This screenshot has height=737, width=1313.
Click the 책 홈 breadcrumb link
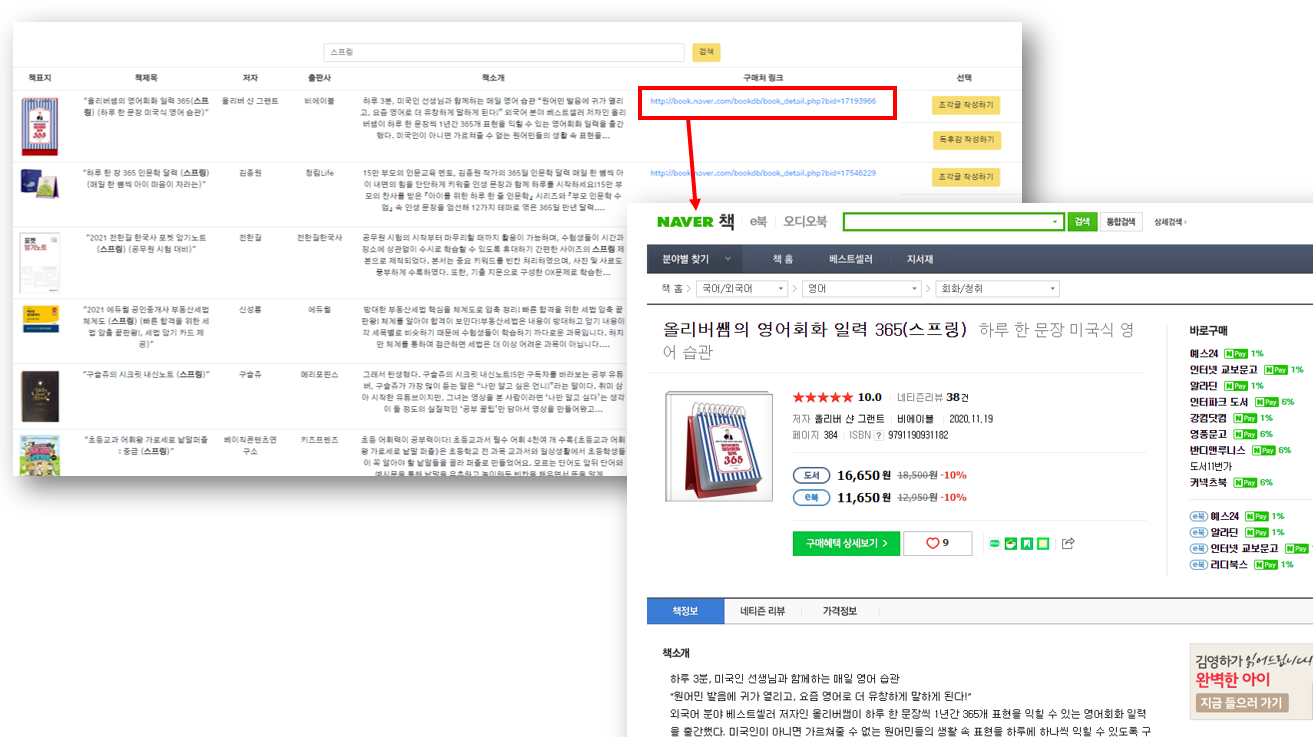click(672, 288)
